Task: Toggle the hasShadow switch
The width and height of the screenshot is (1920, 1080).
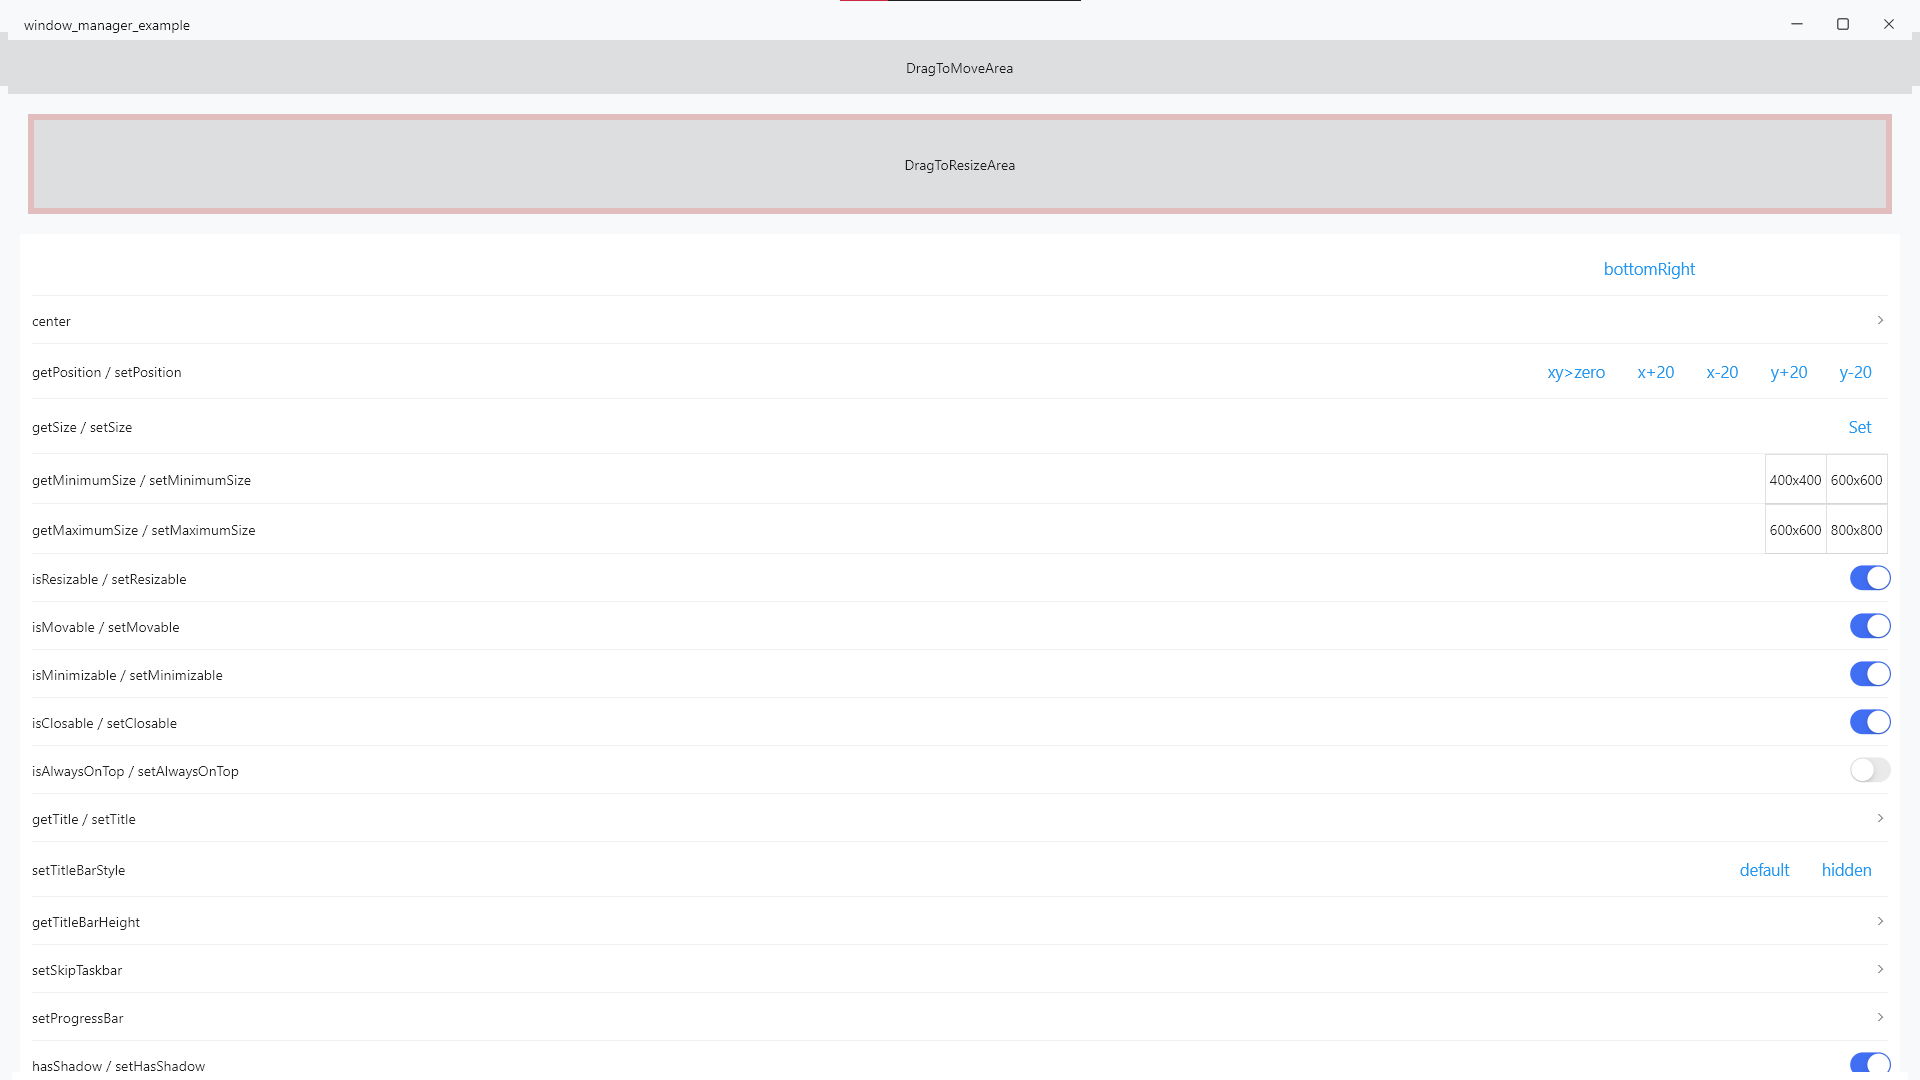Action: click(x=1870, y=1064)
